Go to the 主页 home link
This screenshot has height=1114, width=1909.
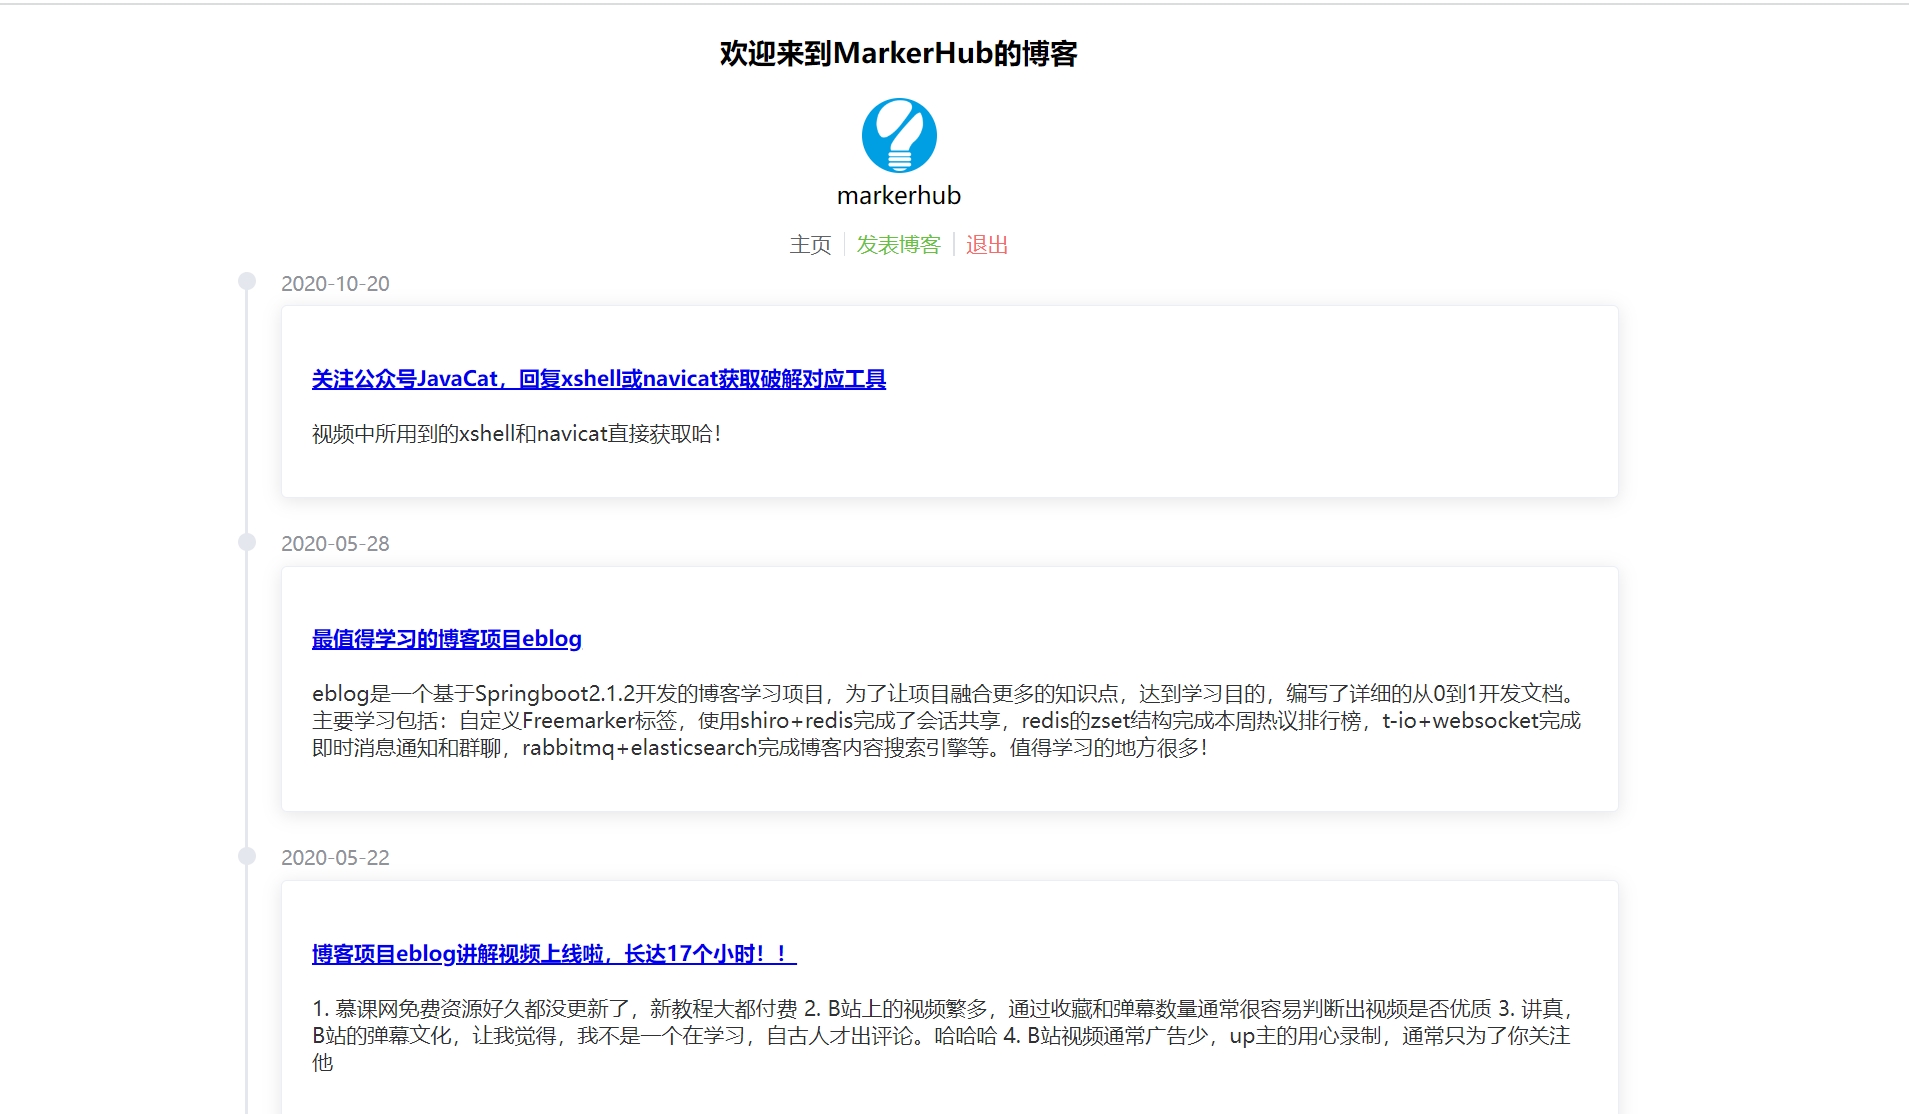coord(810,245)
